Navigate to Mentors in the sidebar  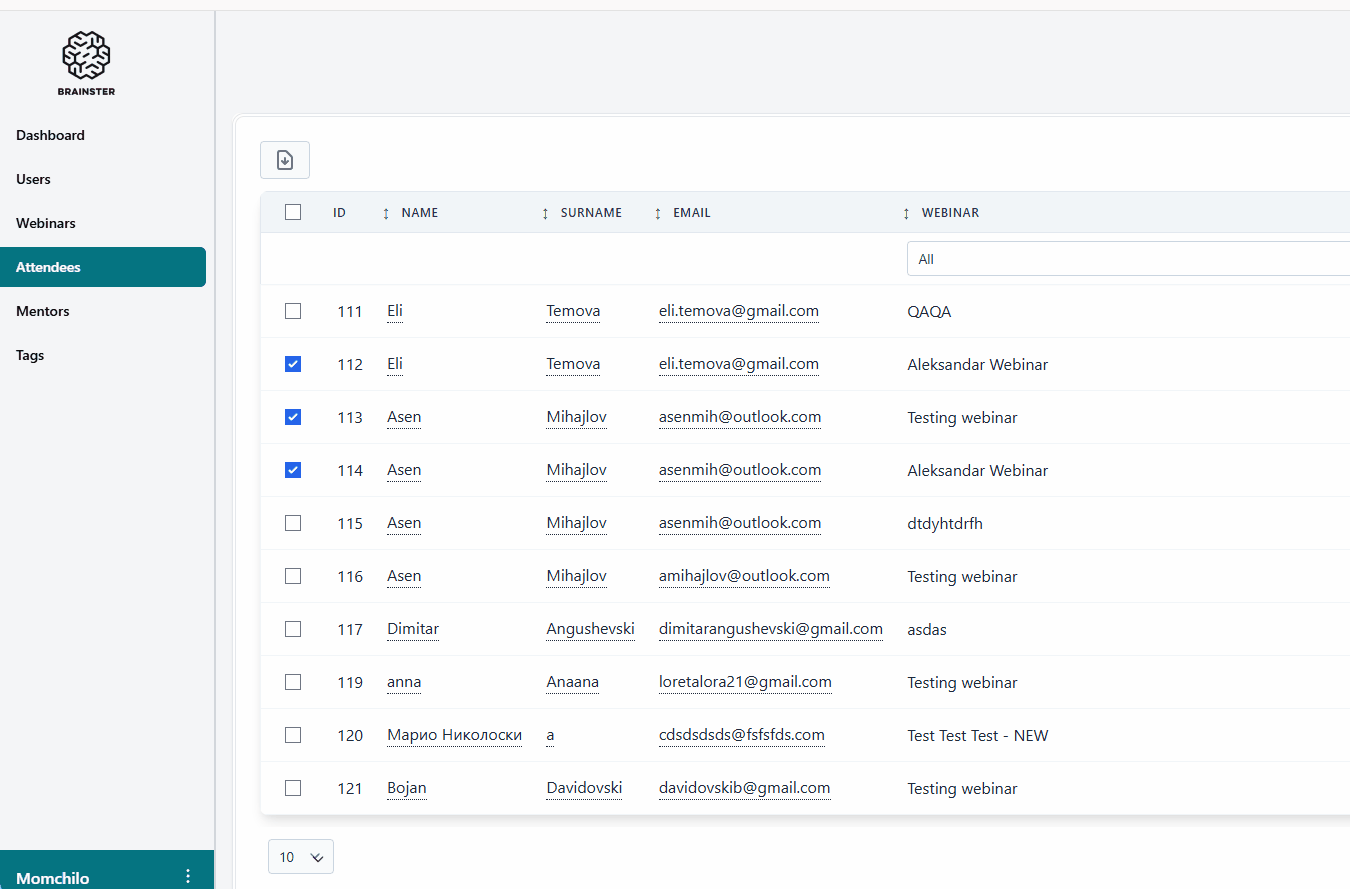tap(43, 311)
